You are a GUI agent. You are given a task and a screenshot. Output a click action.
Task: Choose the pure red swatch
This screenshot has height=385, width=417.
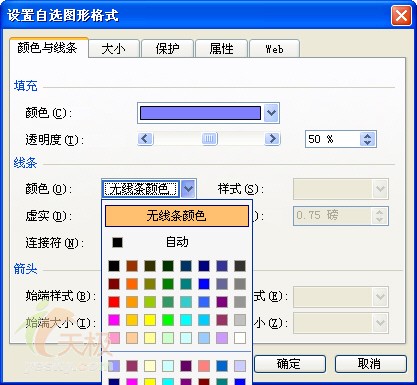(x=114, y=302)
